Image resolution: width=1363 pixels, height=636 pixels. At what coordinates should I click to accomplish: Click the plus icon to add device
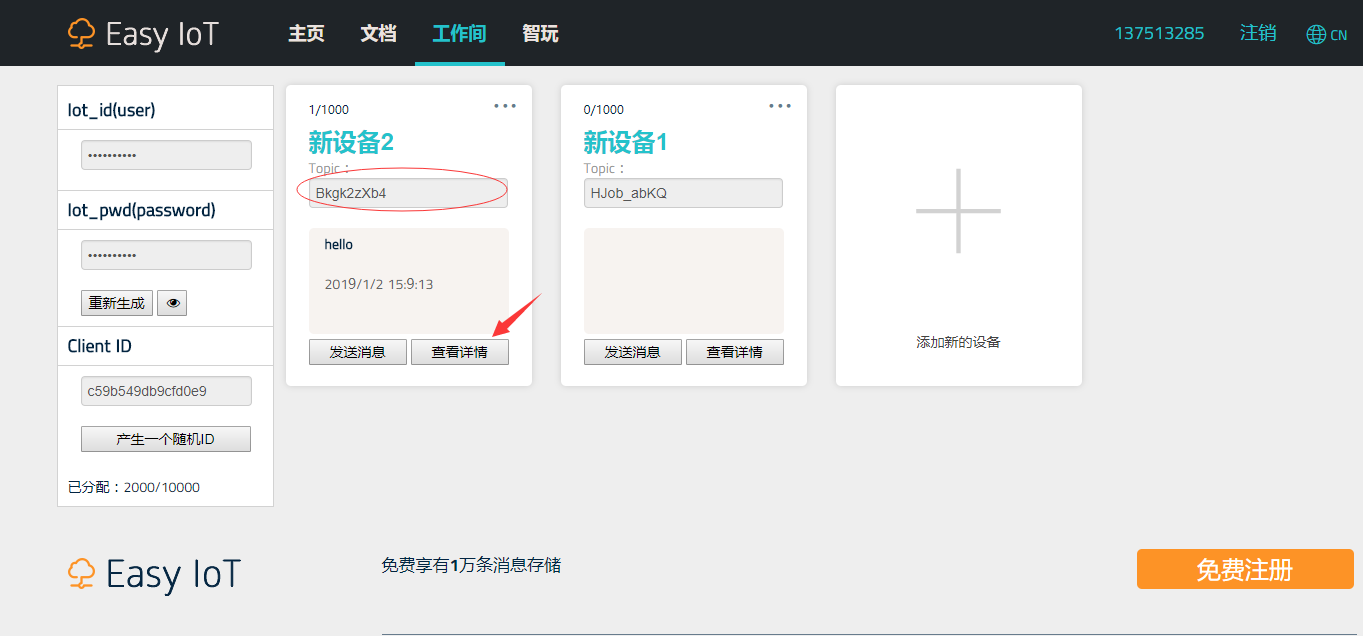click(x=958, y=211)
